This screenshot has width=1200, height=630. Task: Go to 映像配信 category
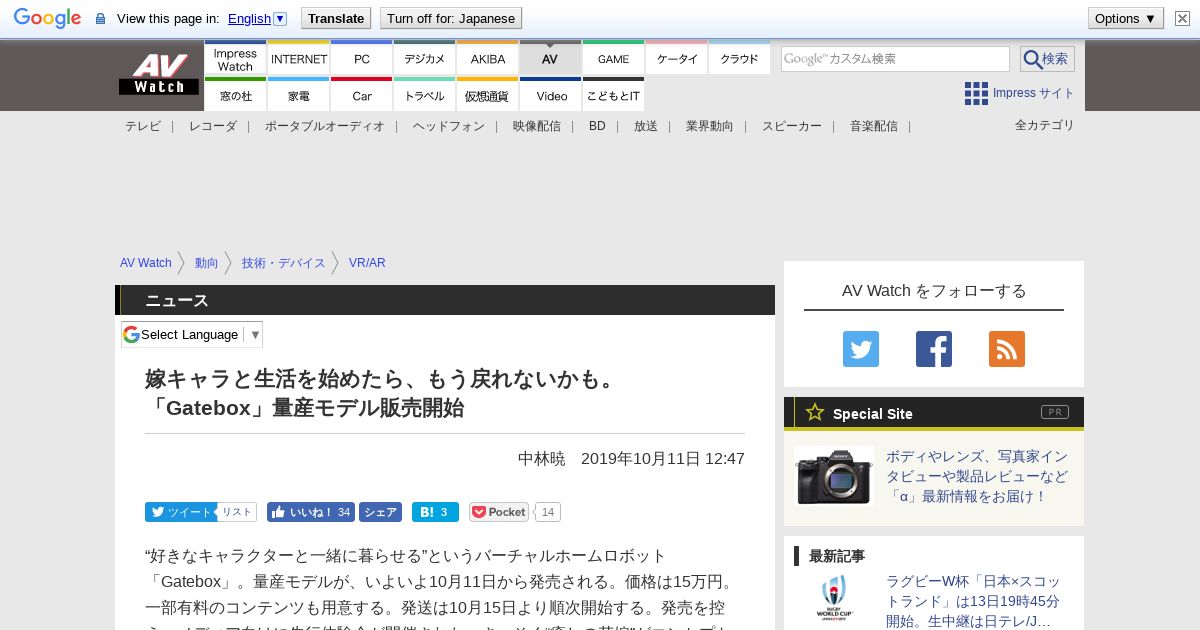click(x=537, y=126)
